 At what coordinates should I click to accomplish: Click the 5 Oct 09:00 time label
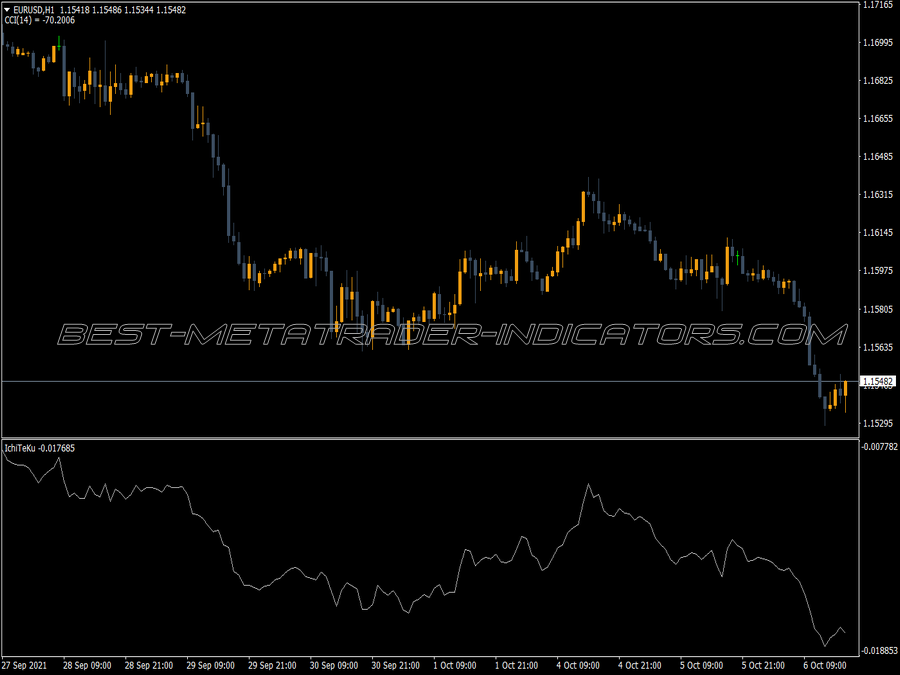702,666
